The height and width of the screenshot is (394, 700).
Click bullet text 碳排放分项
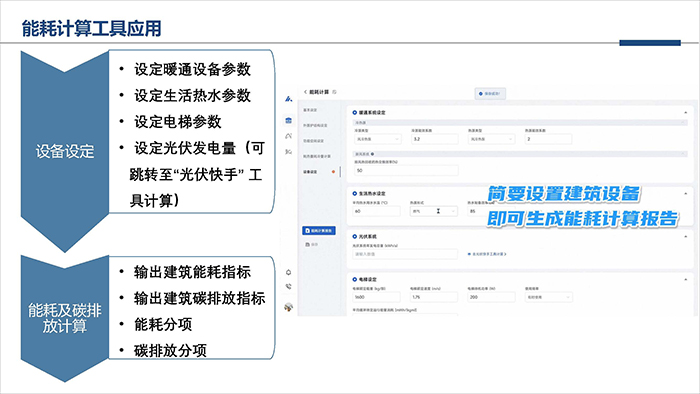[170, 351]
